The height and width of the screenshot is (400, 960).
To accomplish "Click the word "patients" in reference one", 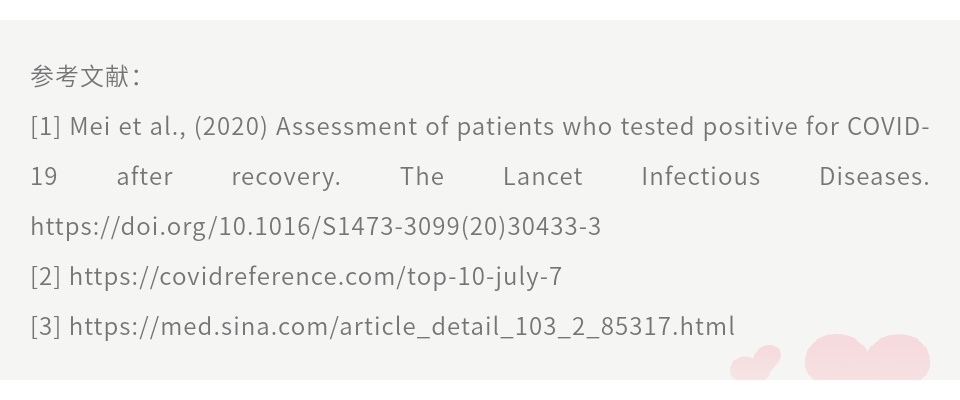I will pos(505,127).
